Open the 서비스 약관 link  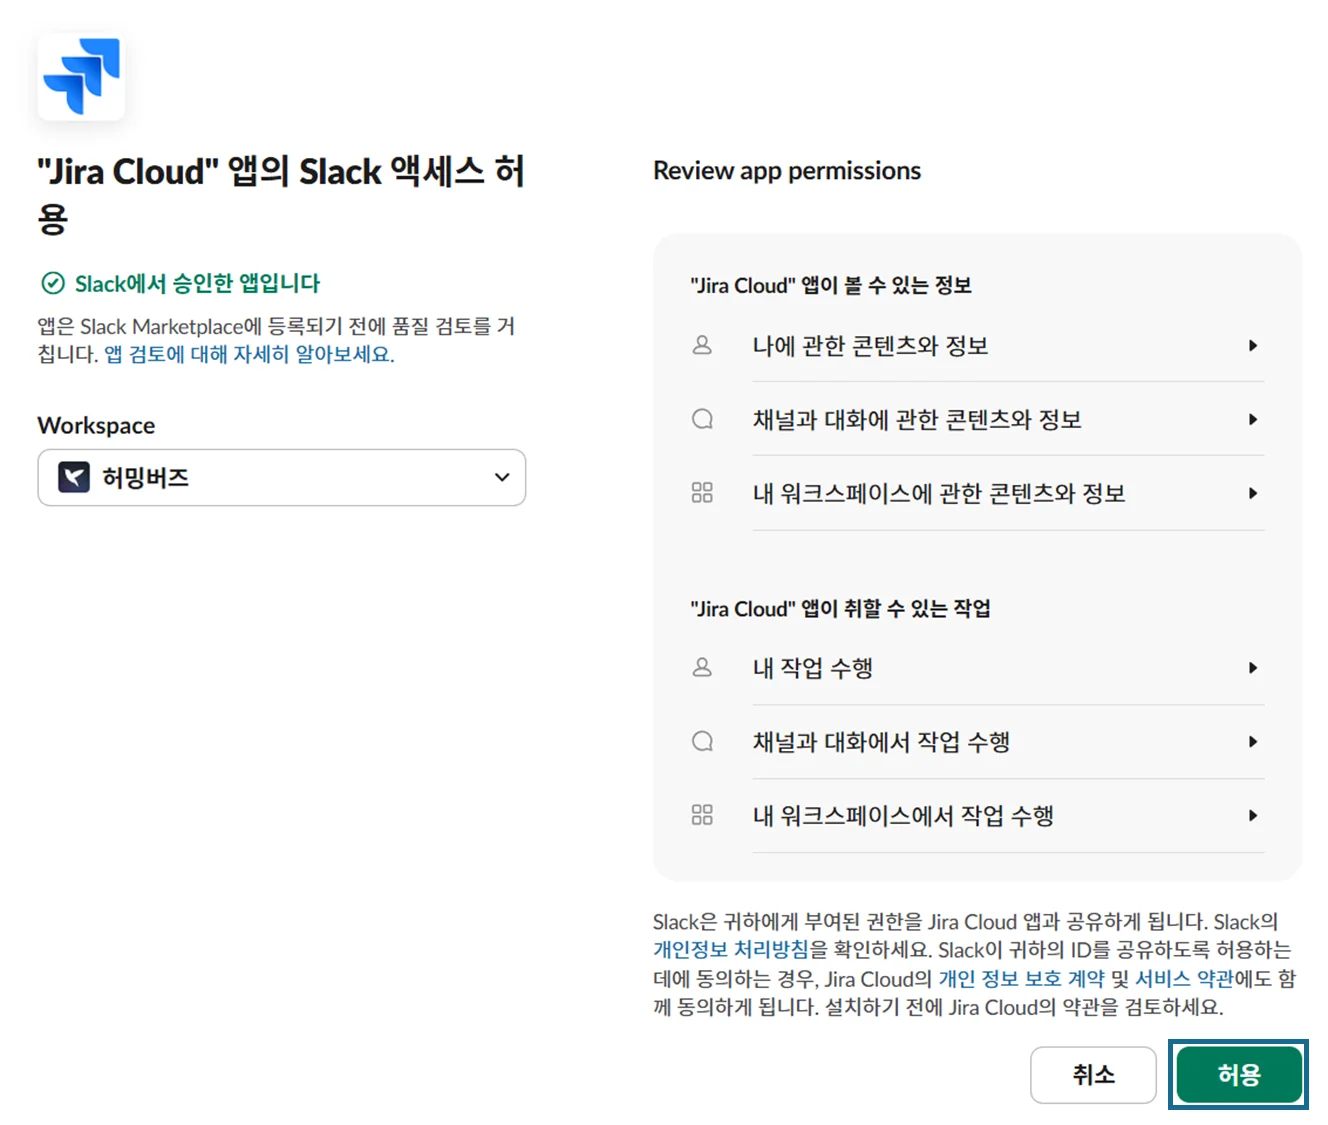(x=1184, y=979)
